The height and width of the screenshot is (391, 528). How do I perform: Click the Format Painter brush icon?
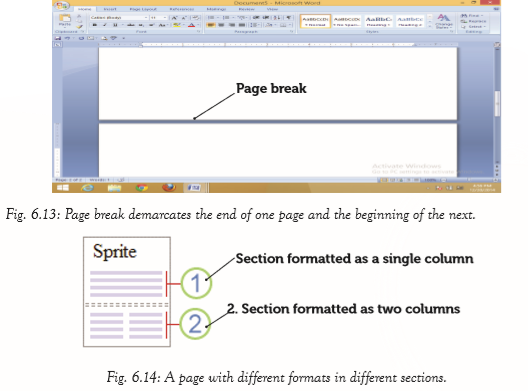[79, 27]
